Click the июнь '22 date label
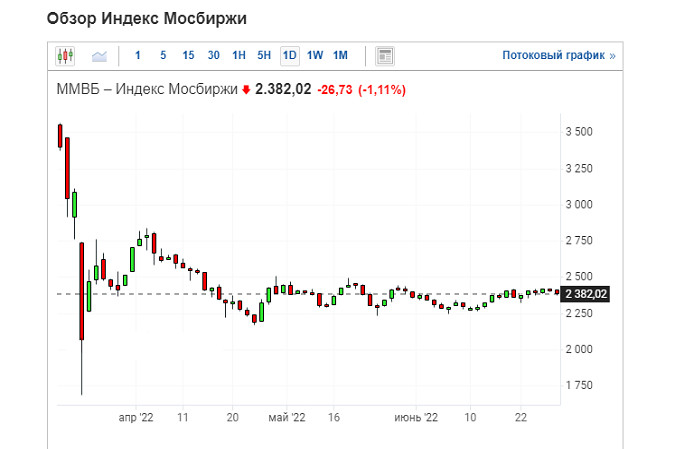This screenshot has width=675, height=449. 416,418
